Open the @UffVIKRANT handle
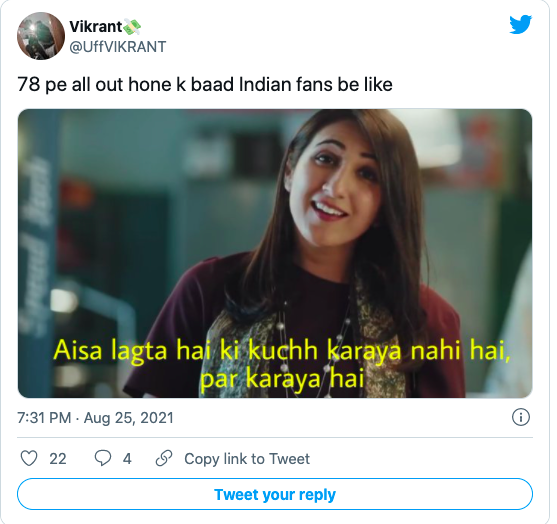This screenshot has width=557, height=524. [x=118, y=47]
